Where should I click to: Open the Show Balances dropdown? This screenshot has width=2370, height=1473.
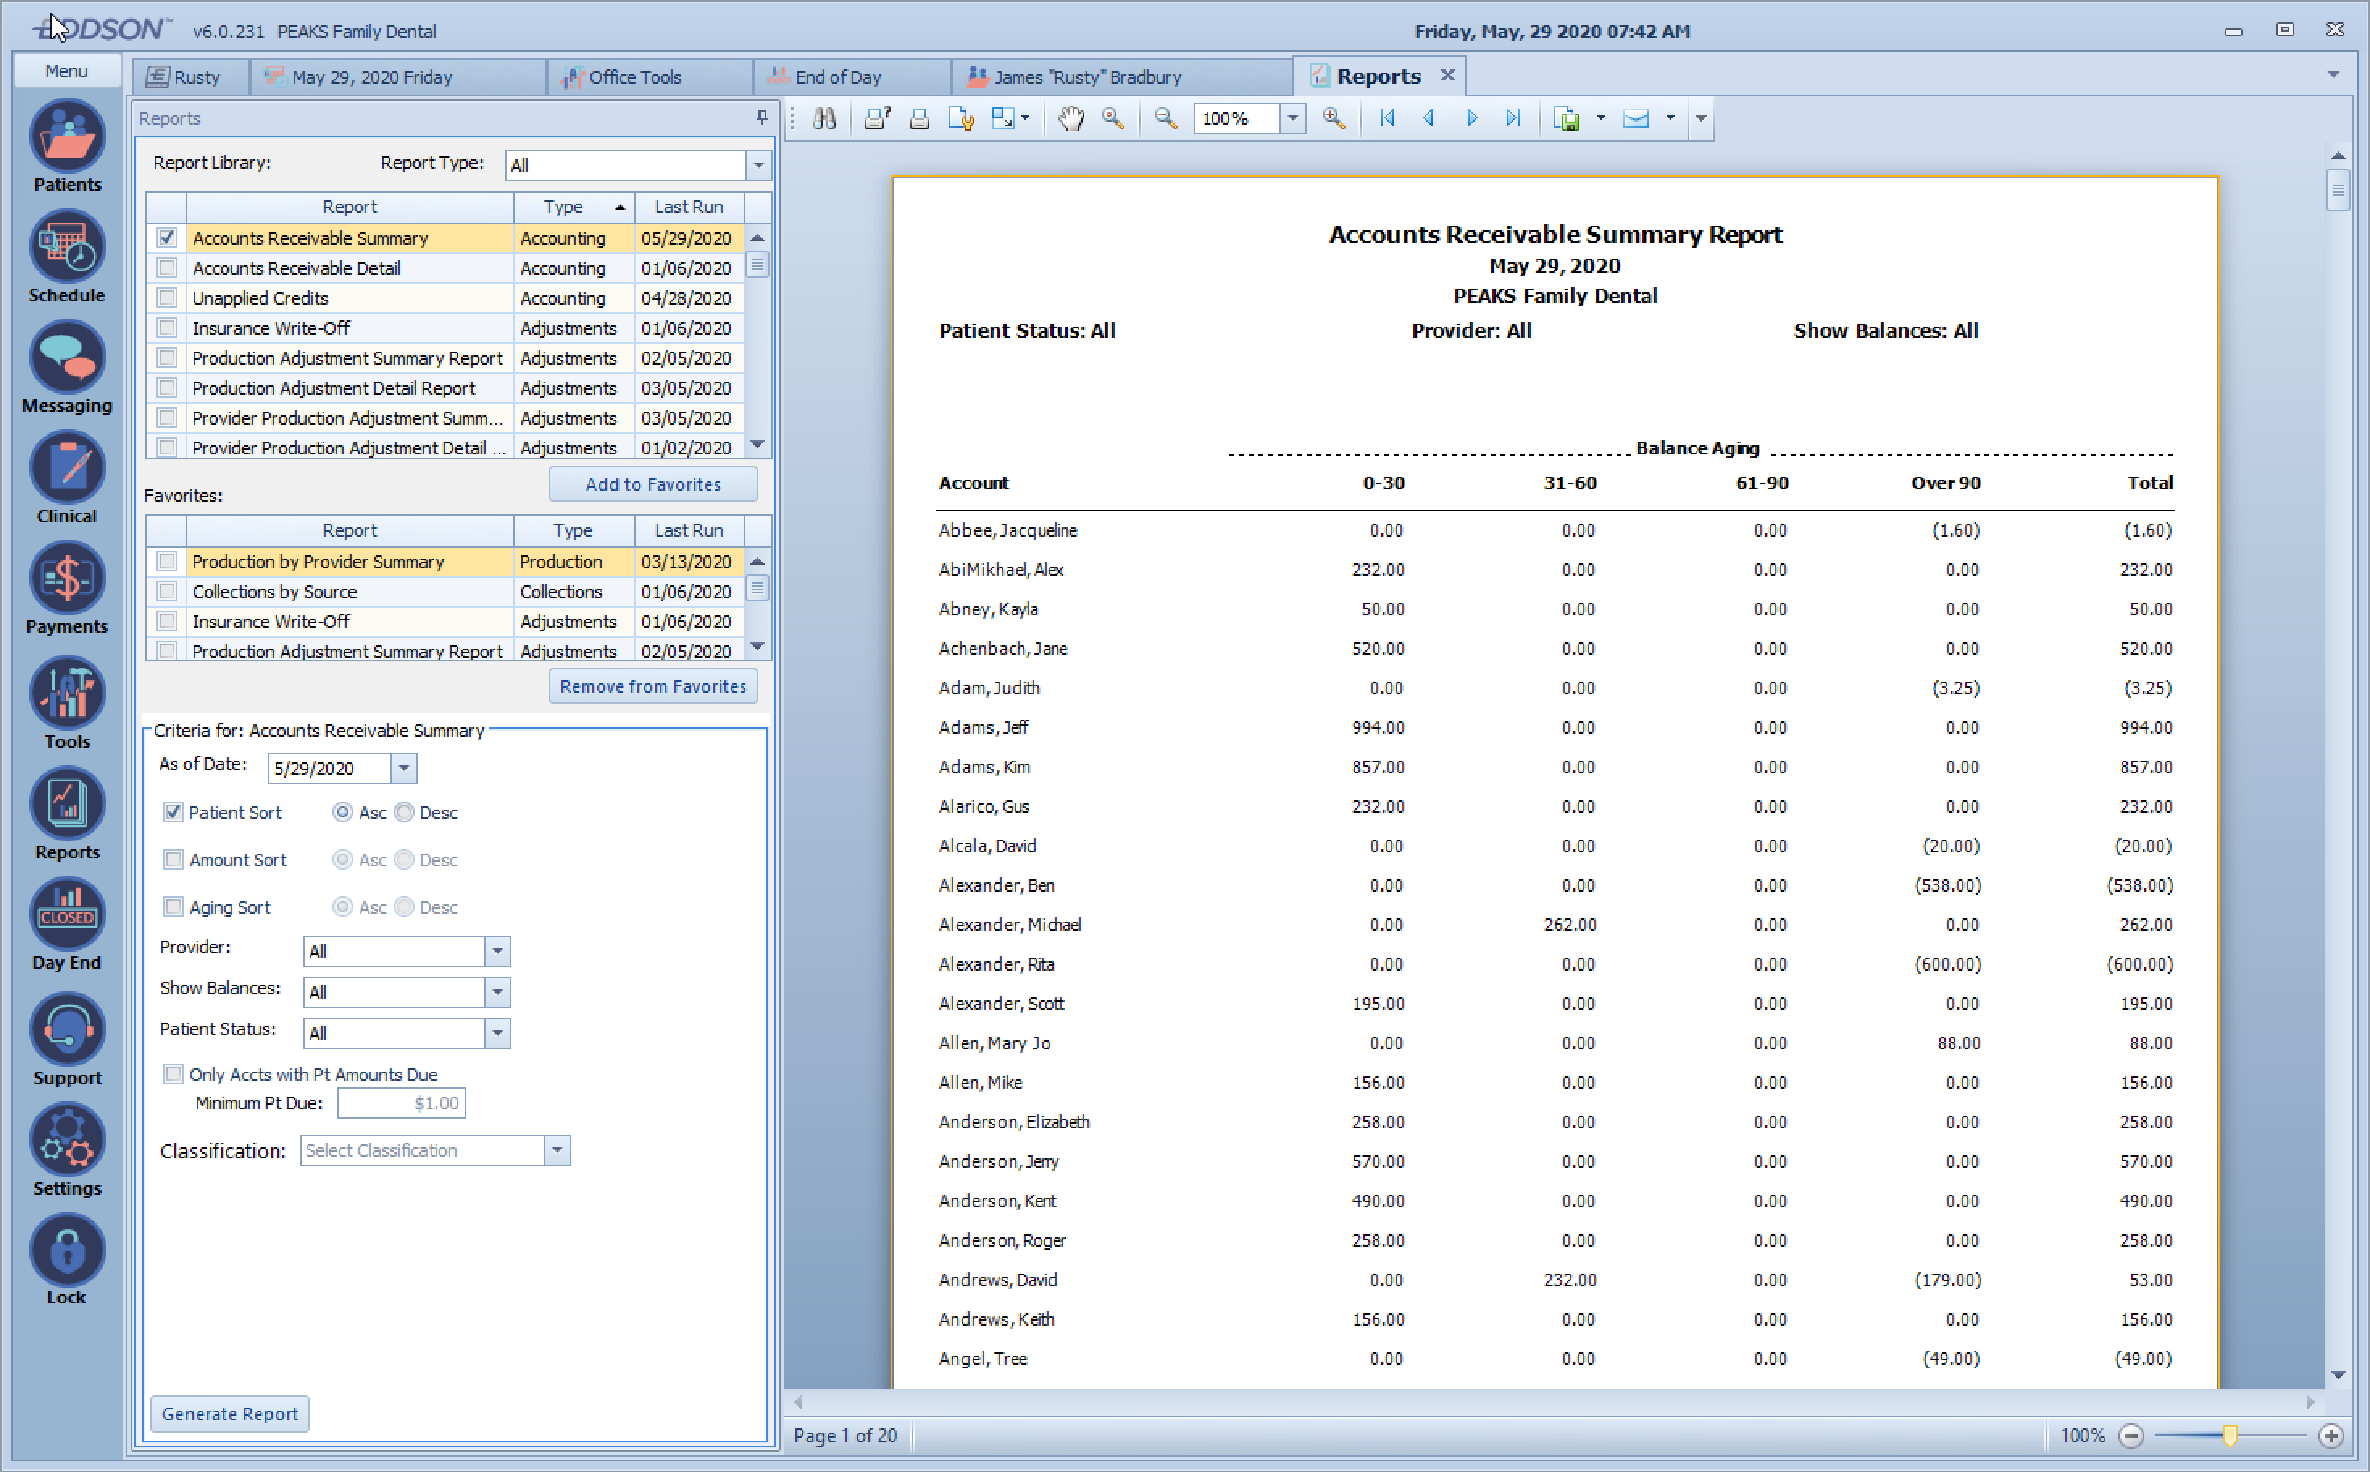pyautogui.click(x=497, y=992)
